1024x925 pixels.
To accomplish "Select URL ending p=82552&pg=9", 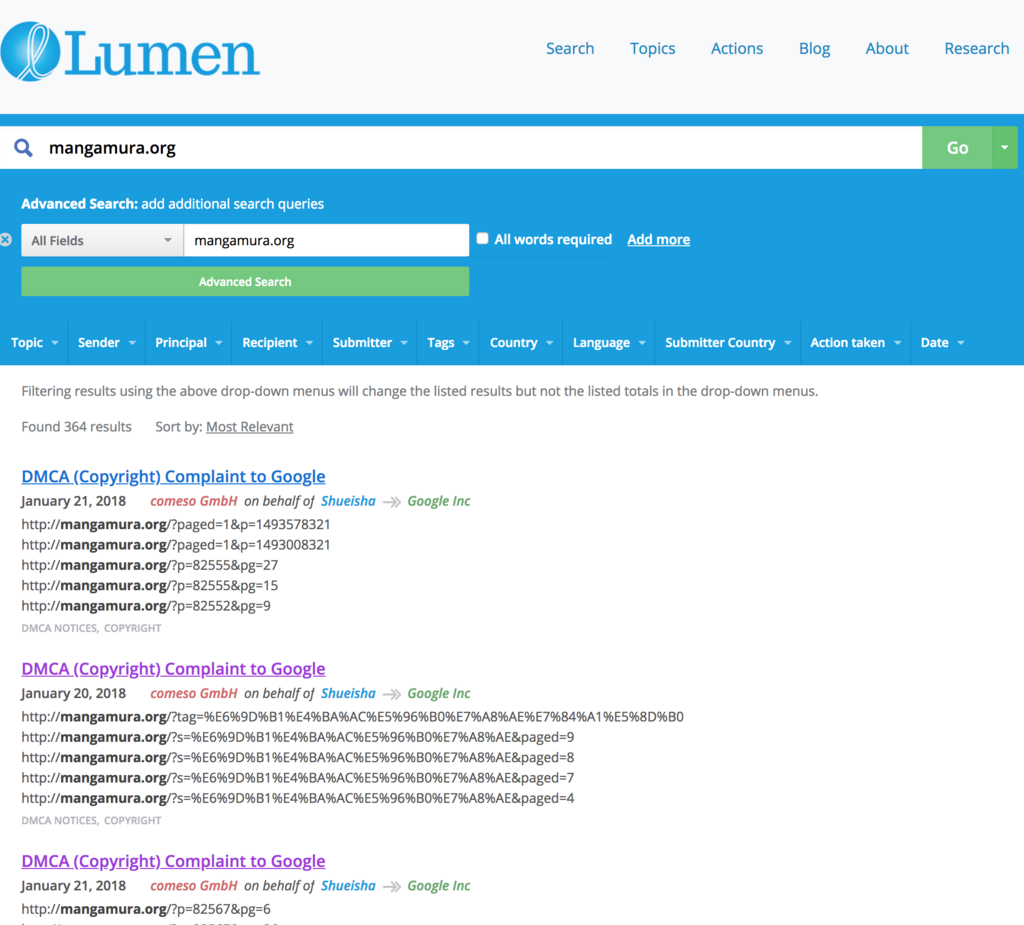I will tap(146, 606).
